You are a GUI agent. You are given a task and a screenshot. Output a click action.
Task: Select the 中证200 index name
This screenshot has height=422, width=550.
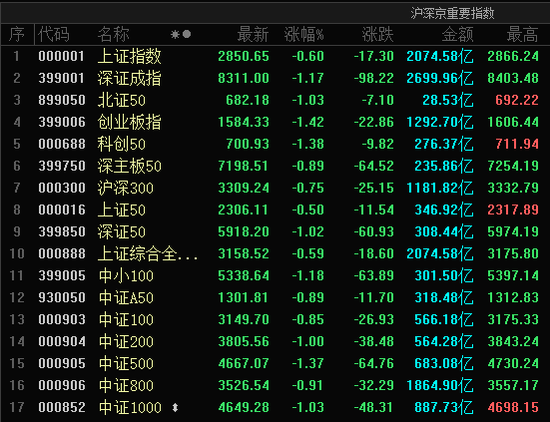coord(126,341)
